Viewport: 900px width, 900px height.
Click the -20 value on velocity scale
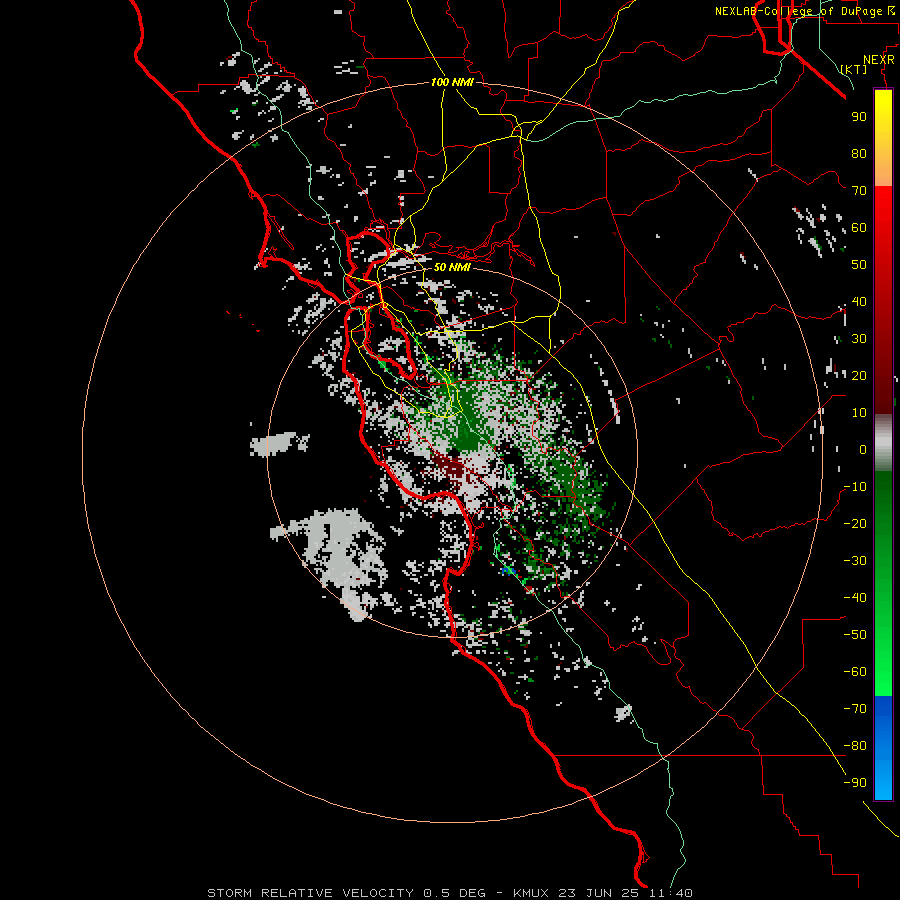point(855,523)
